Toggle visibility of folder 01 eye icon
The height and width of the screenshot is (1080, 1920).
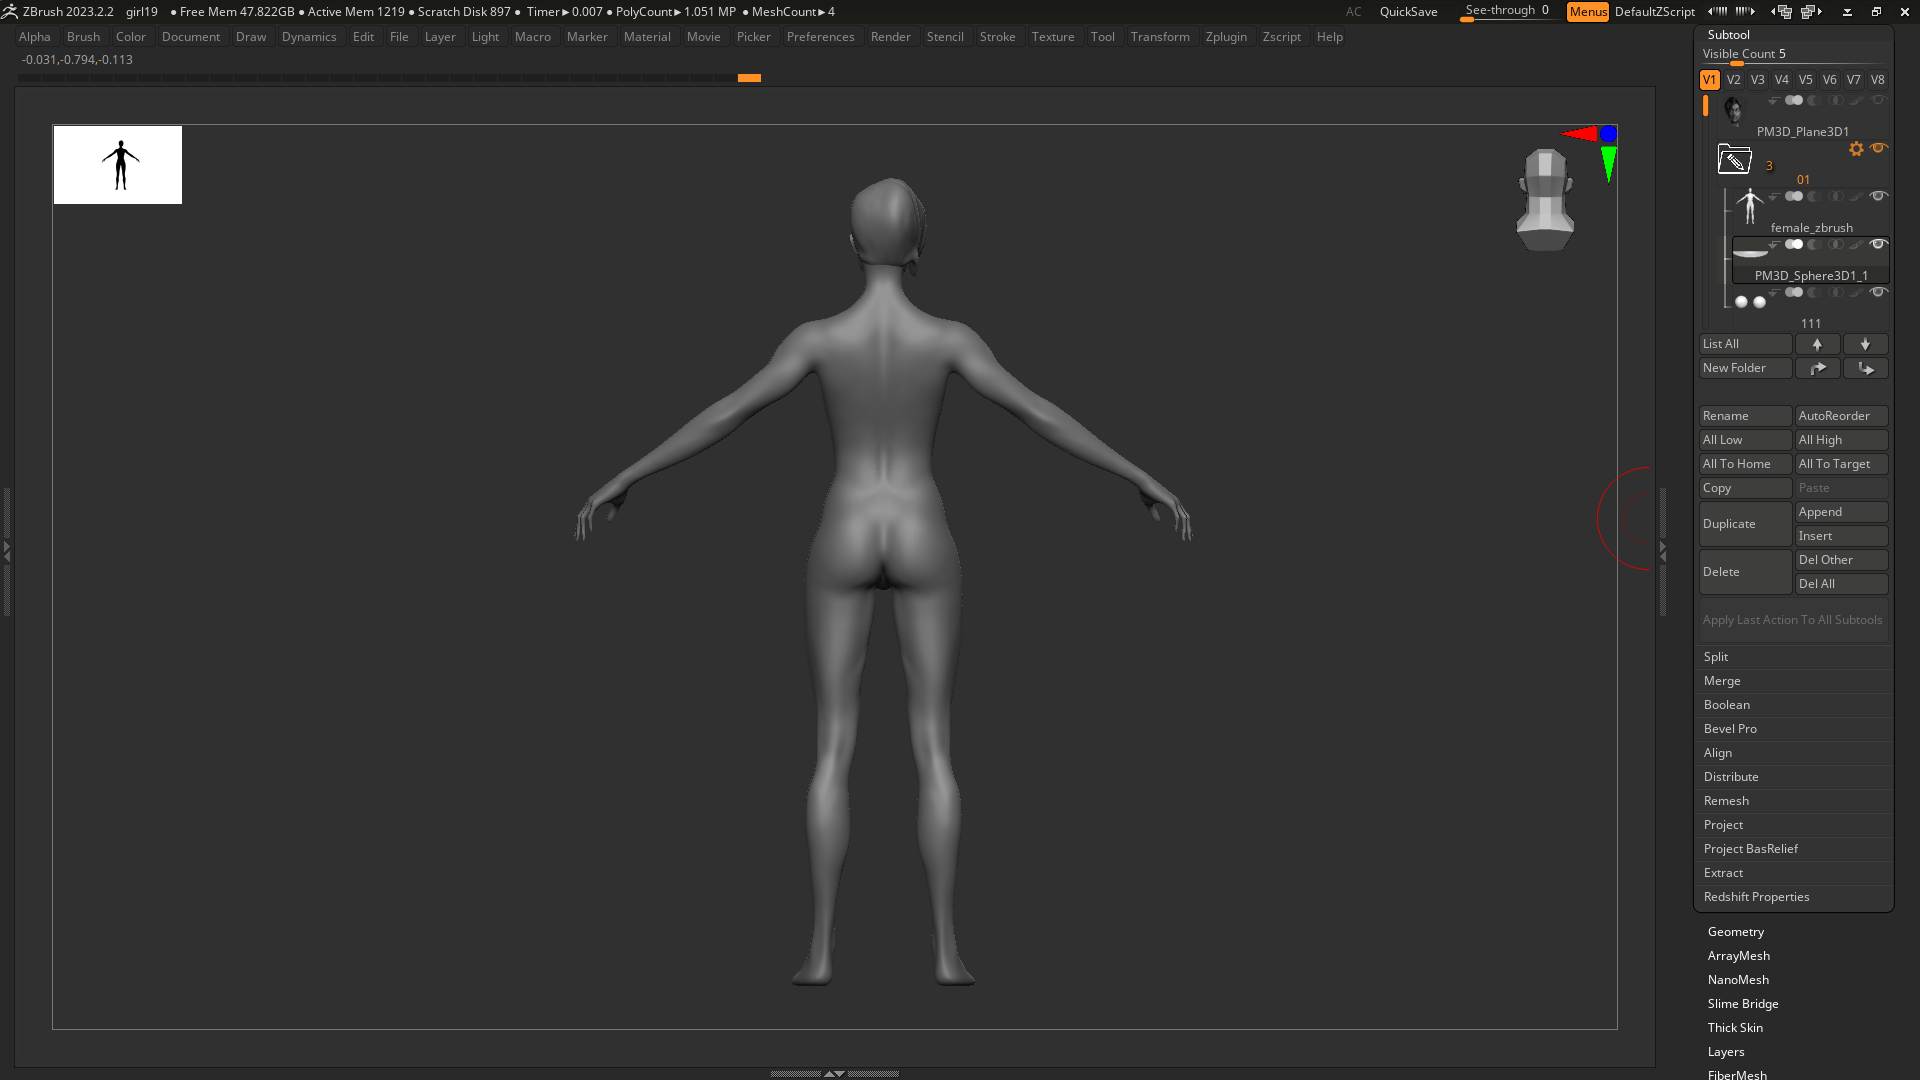[x=1878, y=148]
